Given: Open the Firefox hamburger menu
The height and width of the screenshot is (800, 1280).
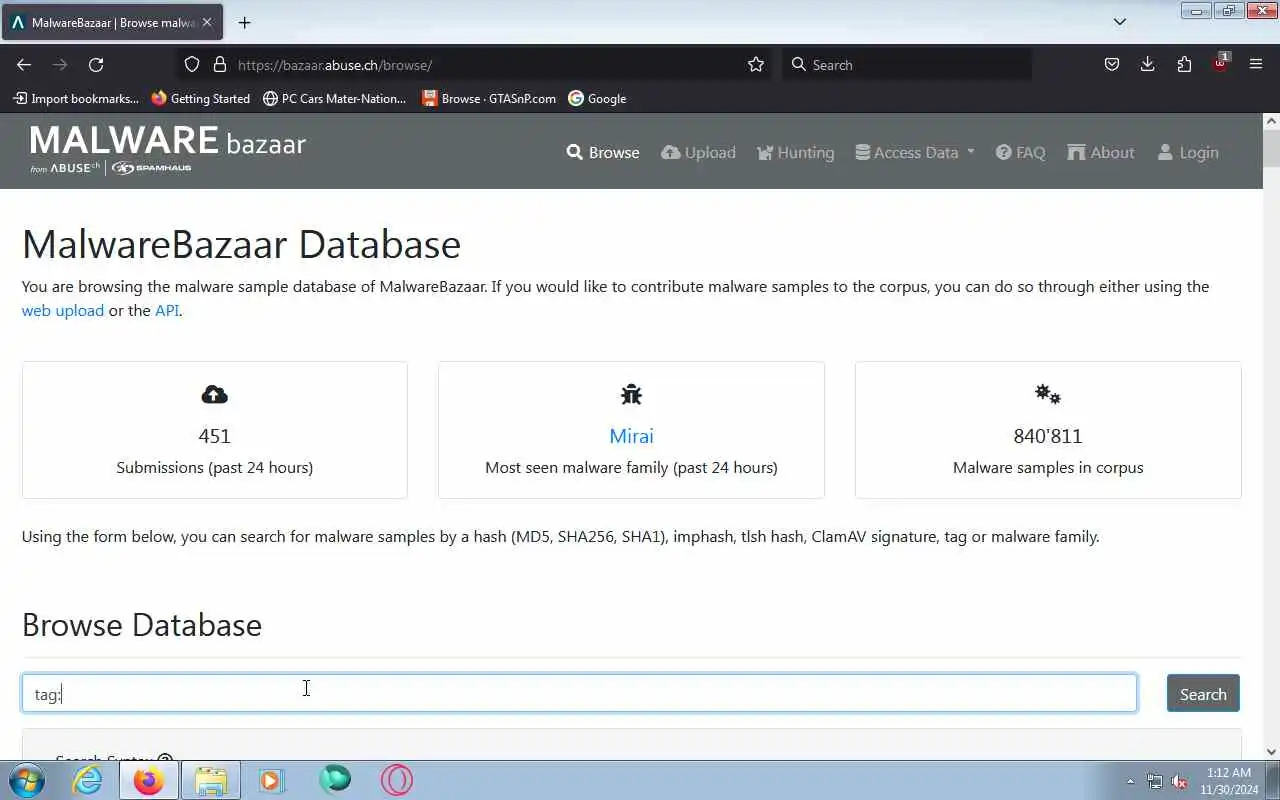Looking at the screenshot, I should 1256,65.
